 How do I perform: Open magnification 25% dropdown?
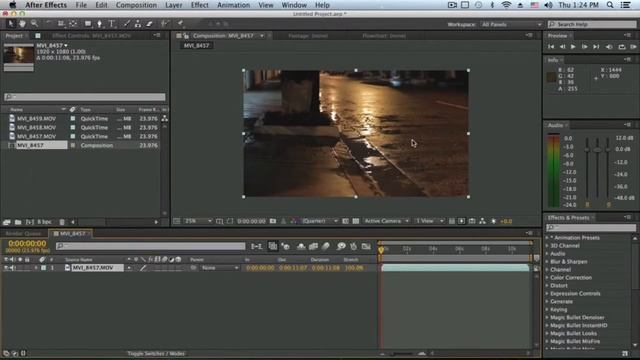point(198,221)
